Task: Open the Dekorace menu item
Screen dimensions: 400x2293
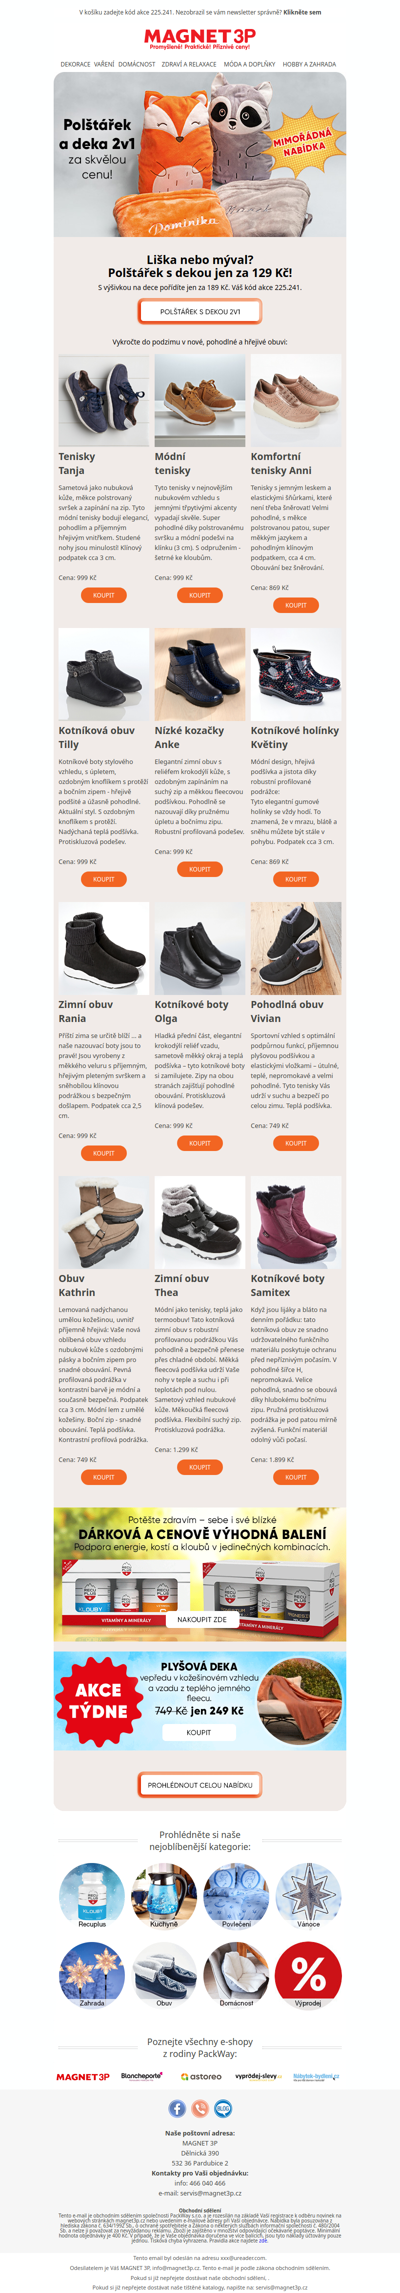Action: click(75, 64)
